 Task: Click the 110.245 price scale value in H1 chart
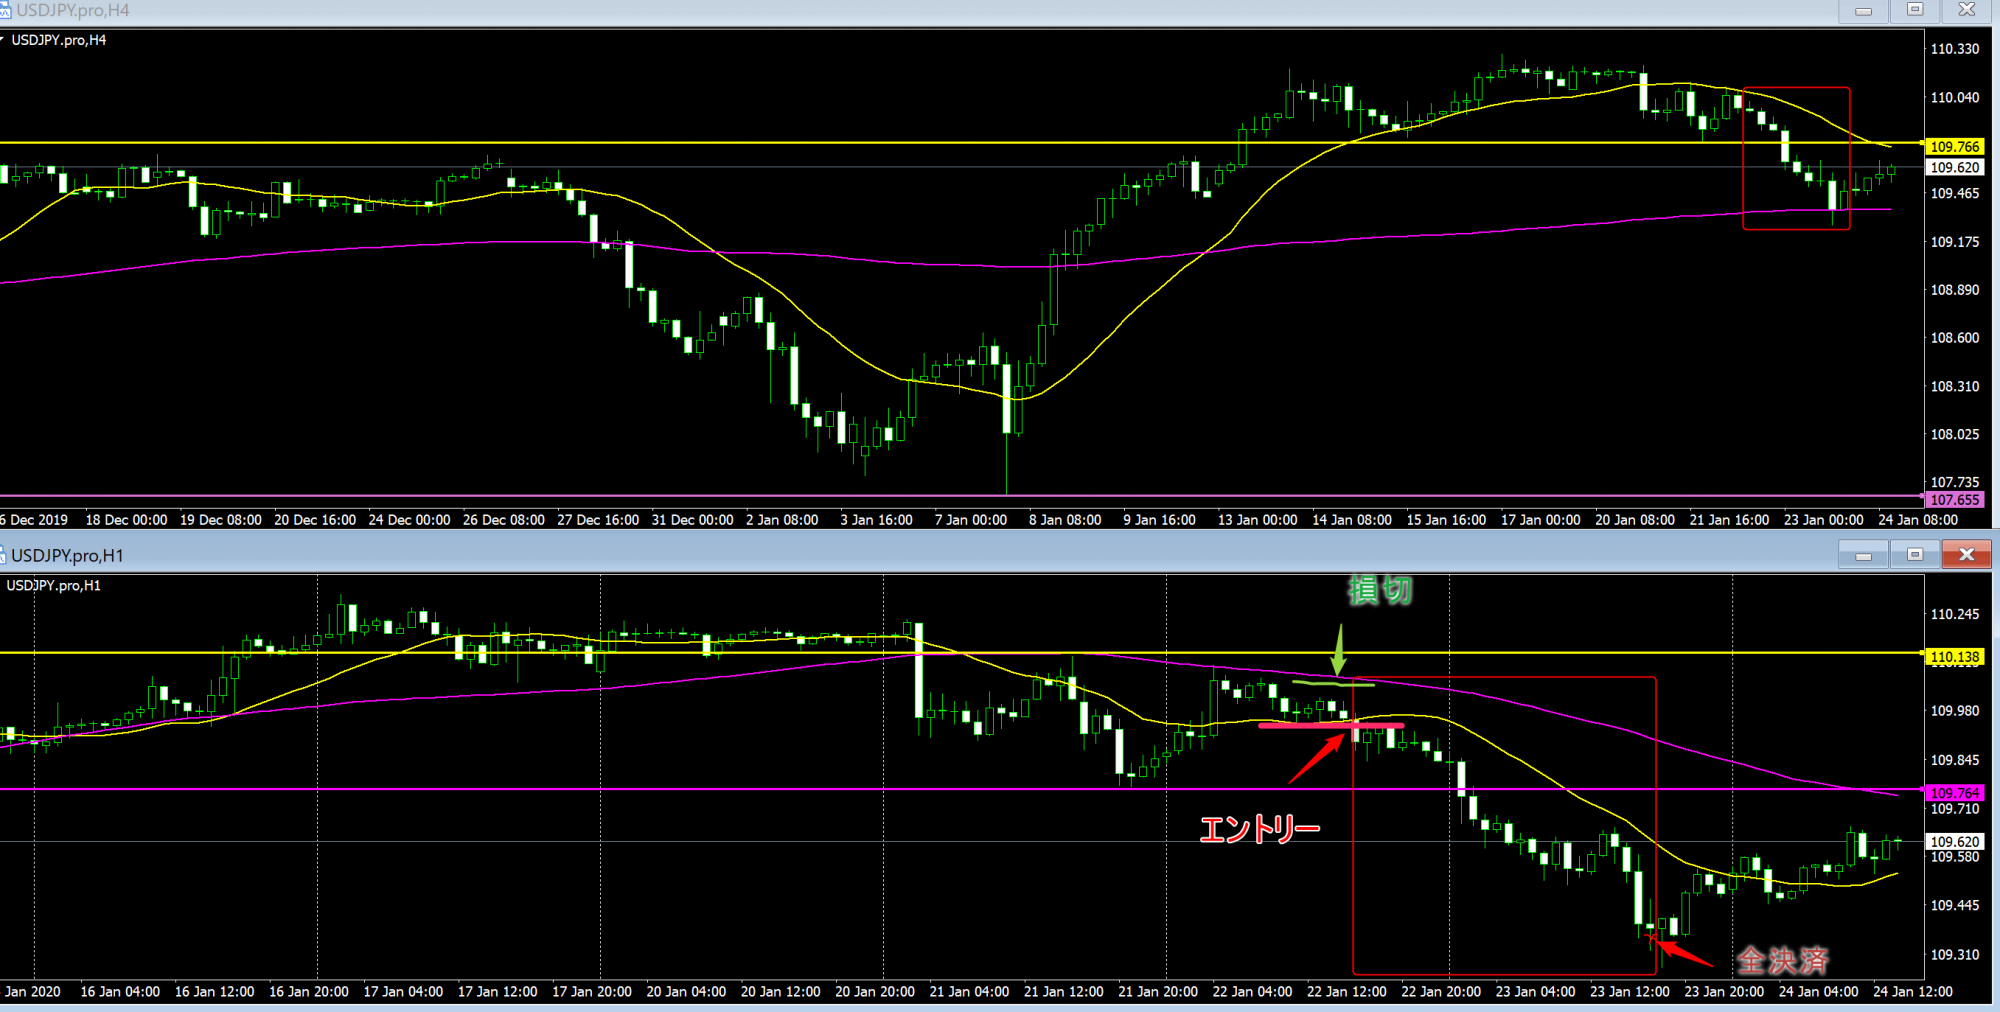coord(1955,615)
